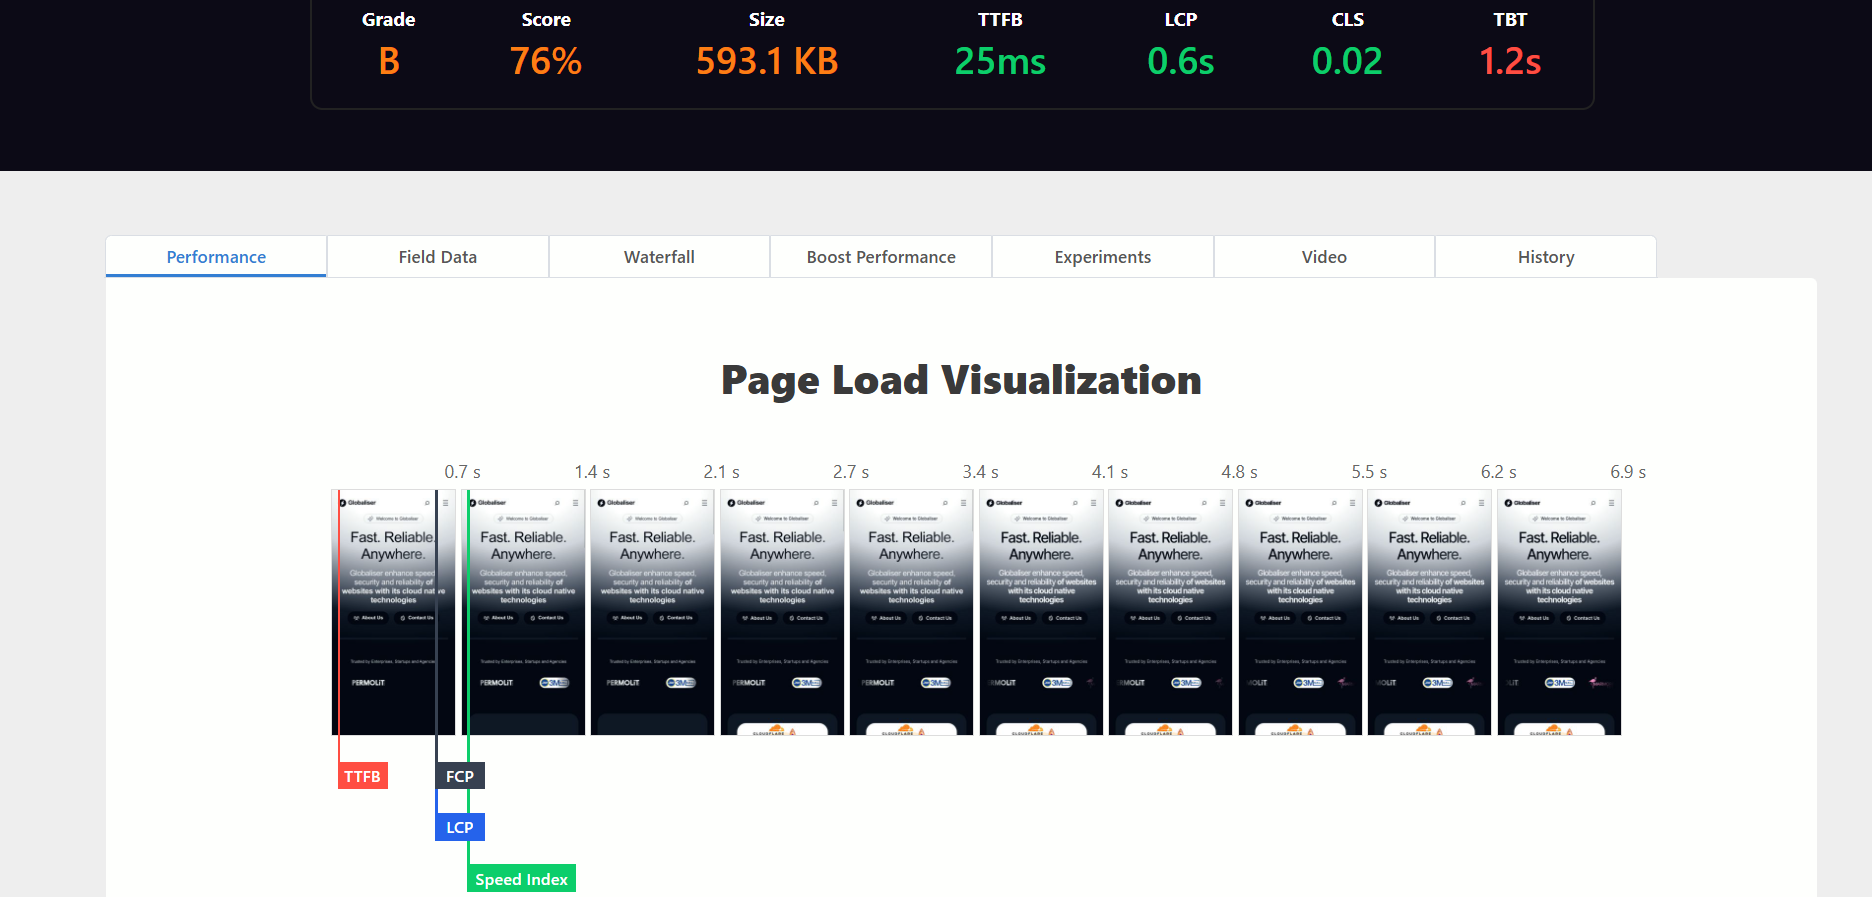The width and height of the screenshot is (1872, 897).
Task: Click the Size column header
Action: [767, 20]
